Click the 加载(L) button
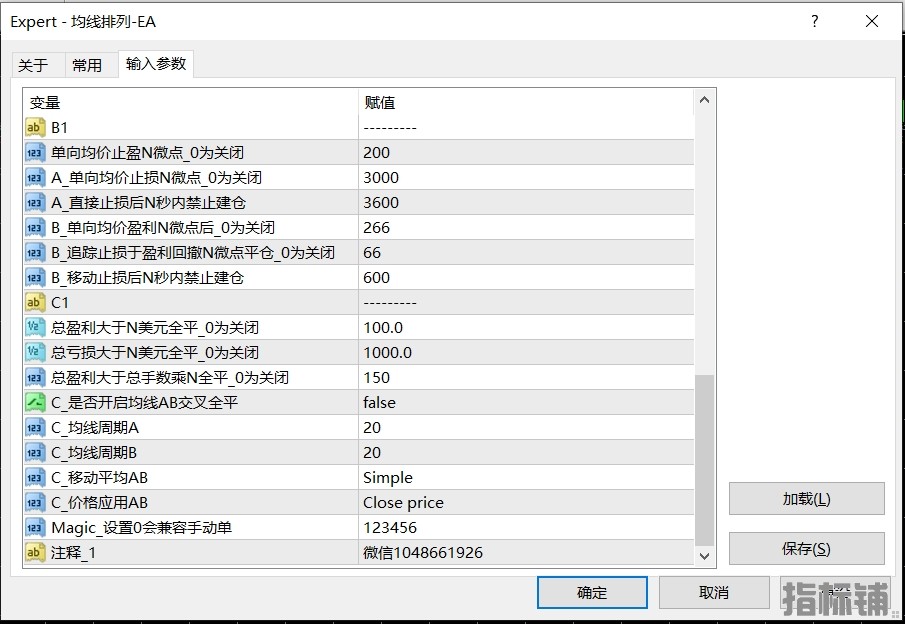This screenshot has width=905, height=624. pyautogui.click(x=806, y=499)
